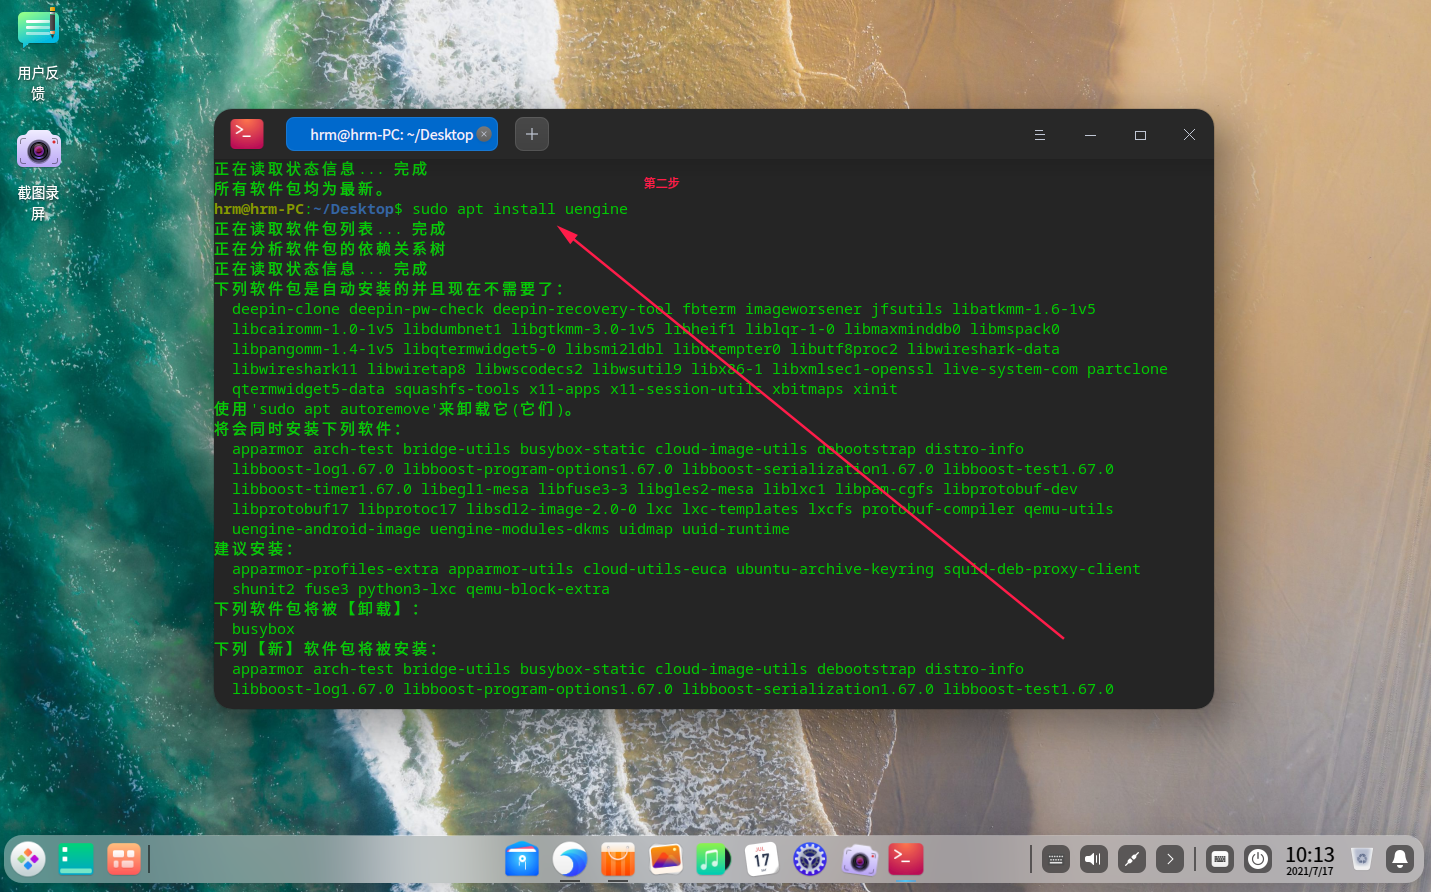Image resolution: width=1431 pixels, height=892 pixels.
Task: Open the 10:13 clock in the dock
Action: click(1310, 859)
